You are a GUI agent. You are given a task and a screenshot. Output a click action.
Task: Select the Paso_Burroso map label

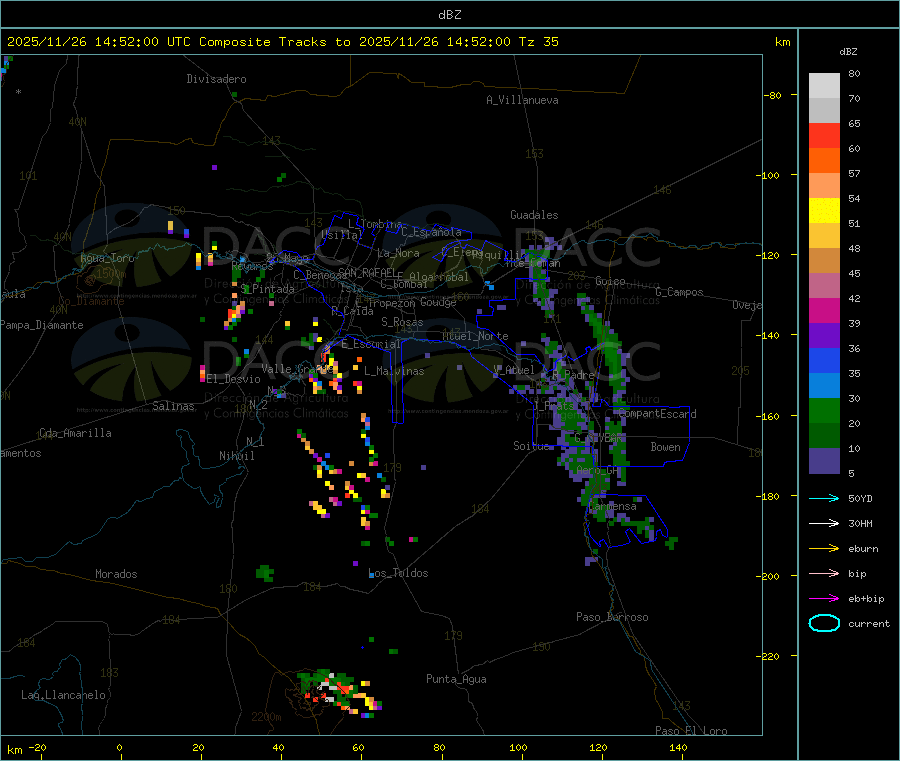[612, 617]
